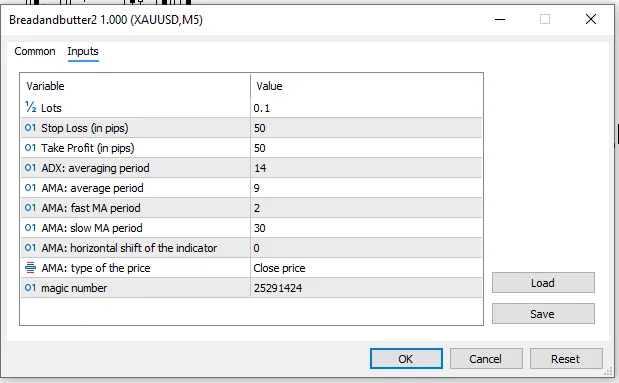Switch to the Common tab
This screenshot has width=619, height=383.
[35, 51]
